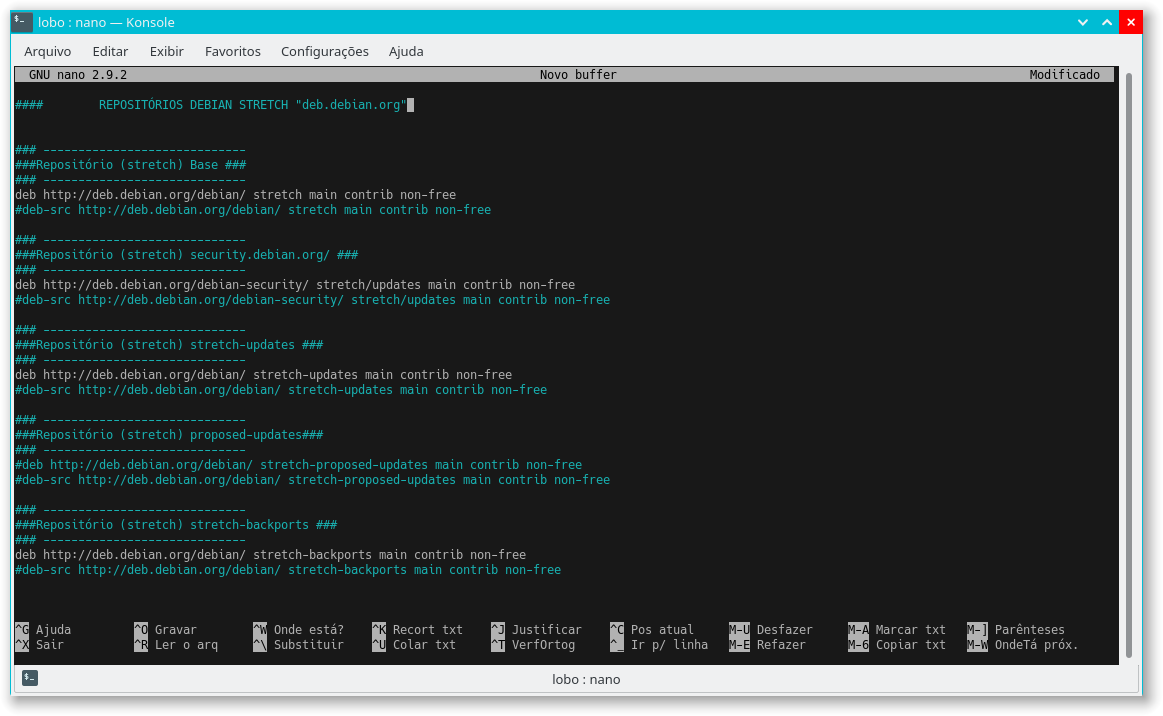Click the '#deb ... stretch-proposed-updates' line
Viewport: 1163px width, 716px height.
pos(298,464)
